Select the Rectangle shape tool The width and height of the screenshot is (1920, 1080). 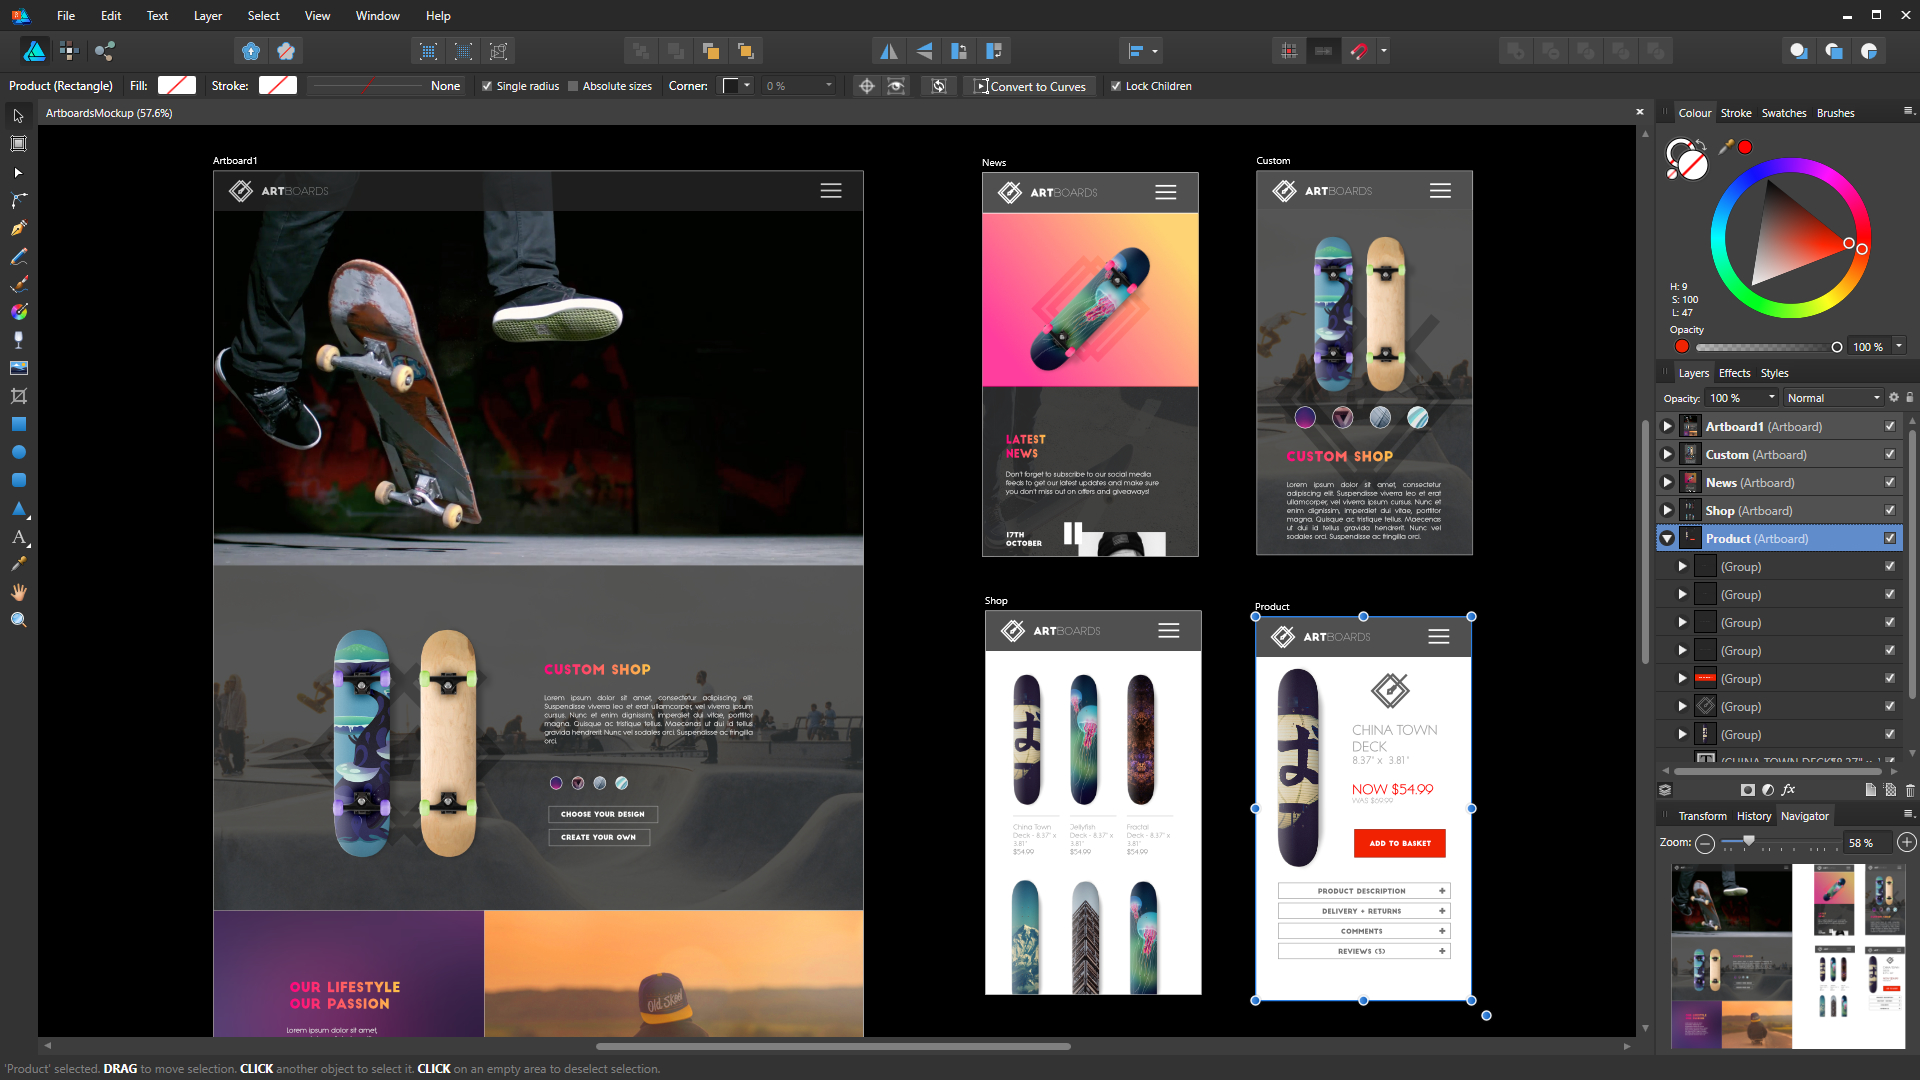pyautogui.click(x=18, y=424)
